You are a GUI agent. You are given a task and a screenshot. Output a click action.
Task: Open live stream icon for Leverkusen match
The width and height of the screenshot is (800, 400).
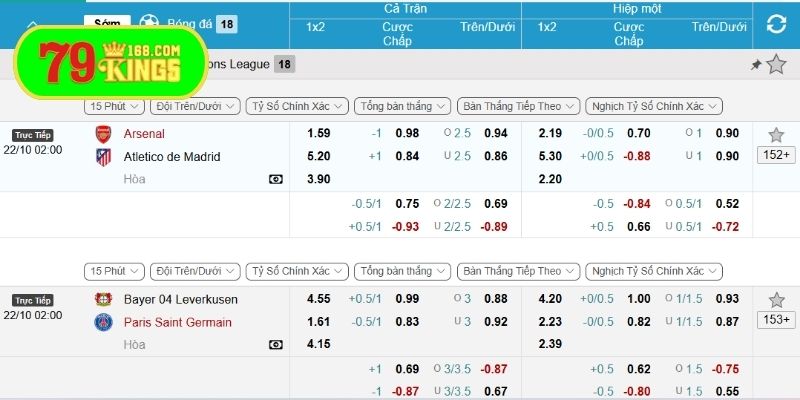[275, 345]
